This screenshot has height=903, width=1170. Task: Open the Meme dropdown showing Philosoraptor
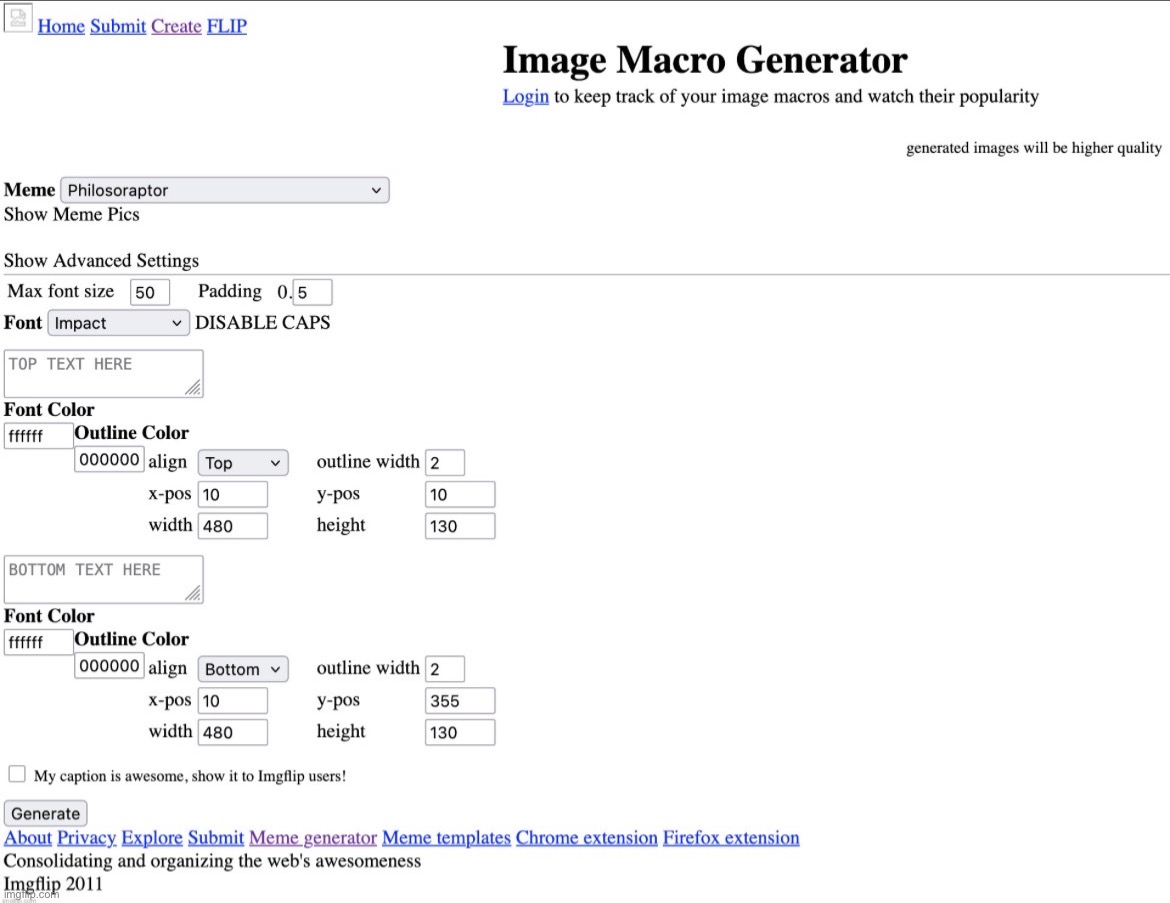224,190
